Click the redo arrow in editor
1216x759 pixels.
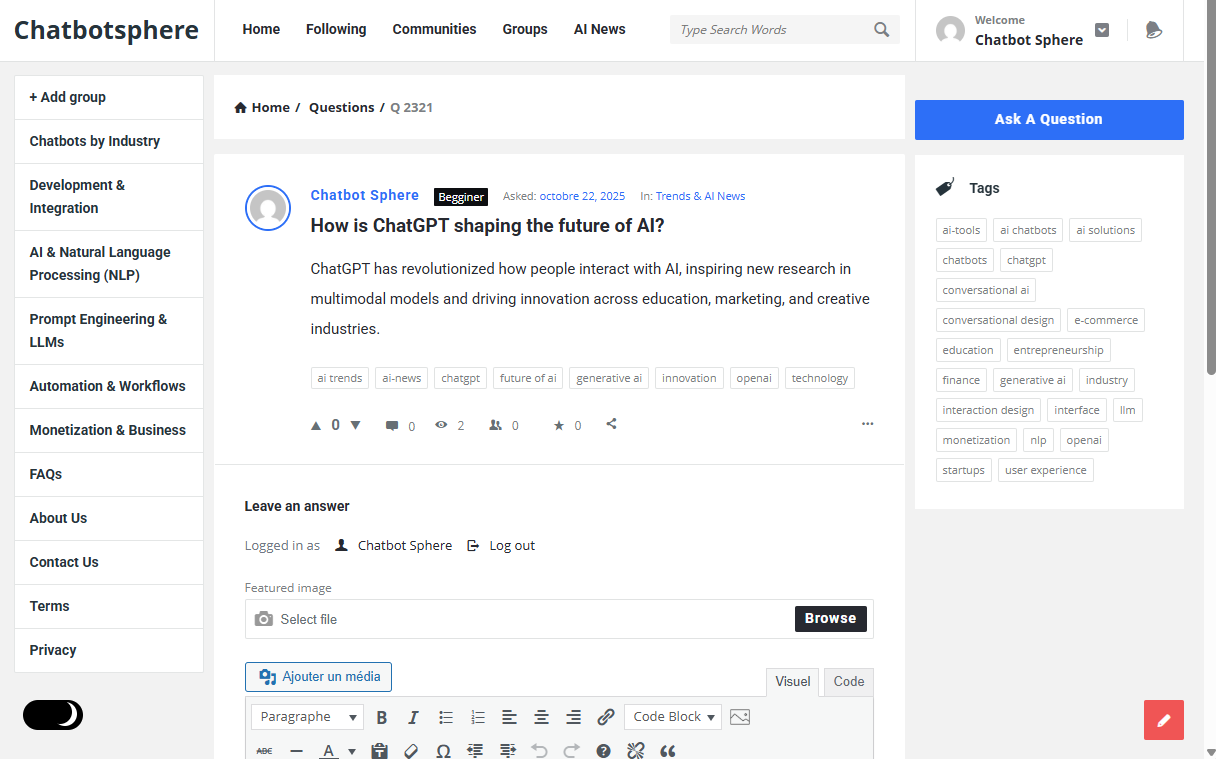click(x=571, y=750)
